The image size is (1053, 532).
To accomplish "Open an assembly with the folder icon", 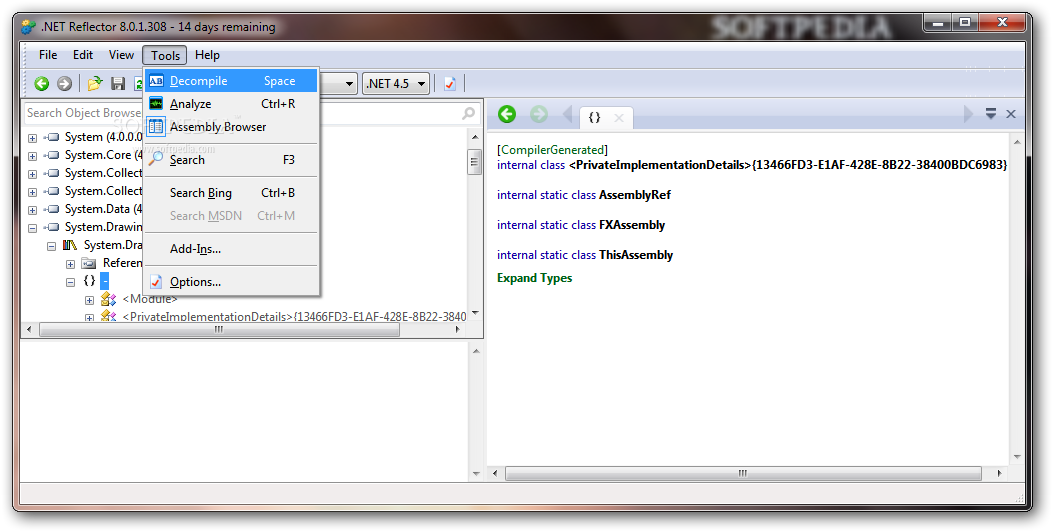I will (x=95, y=83).
